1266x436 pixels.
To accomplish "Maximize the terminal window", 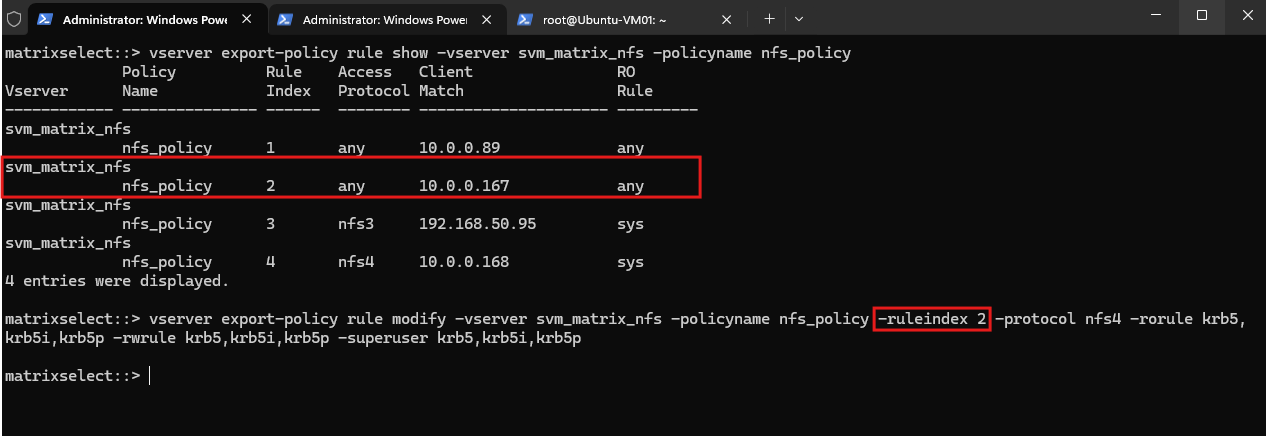I will (x=1201, y=15).
